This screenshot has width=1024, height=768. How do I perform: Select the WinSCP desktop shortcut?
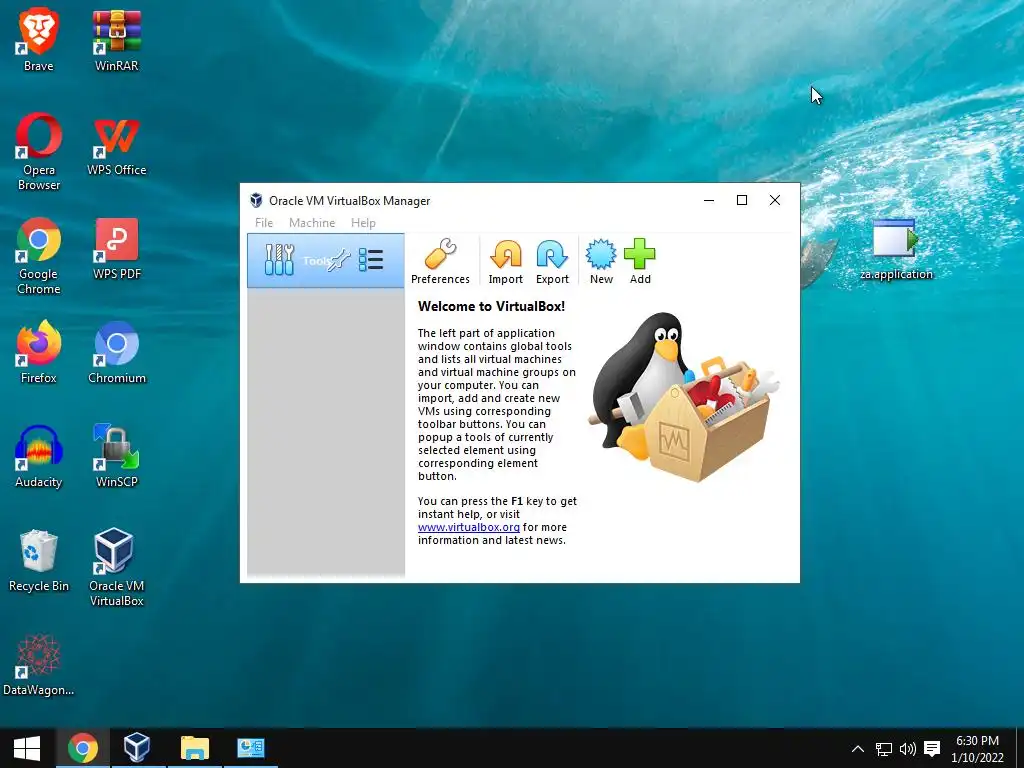(x=116, y=457)
